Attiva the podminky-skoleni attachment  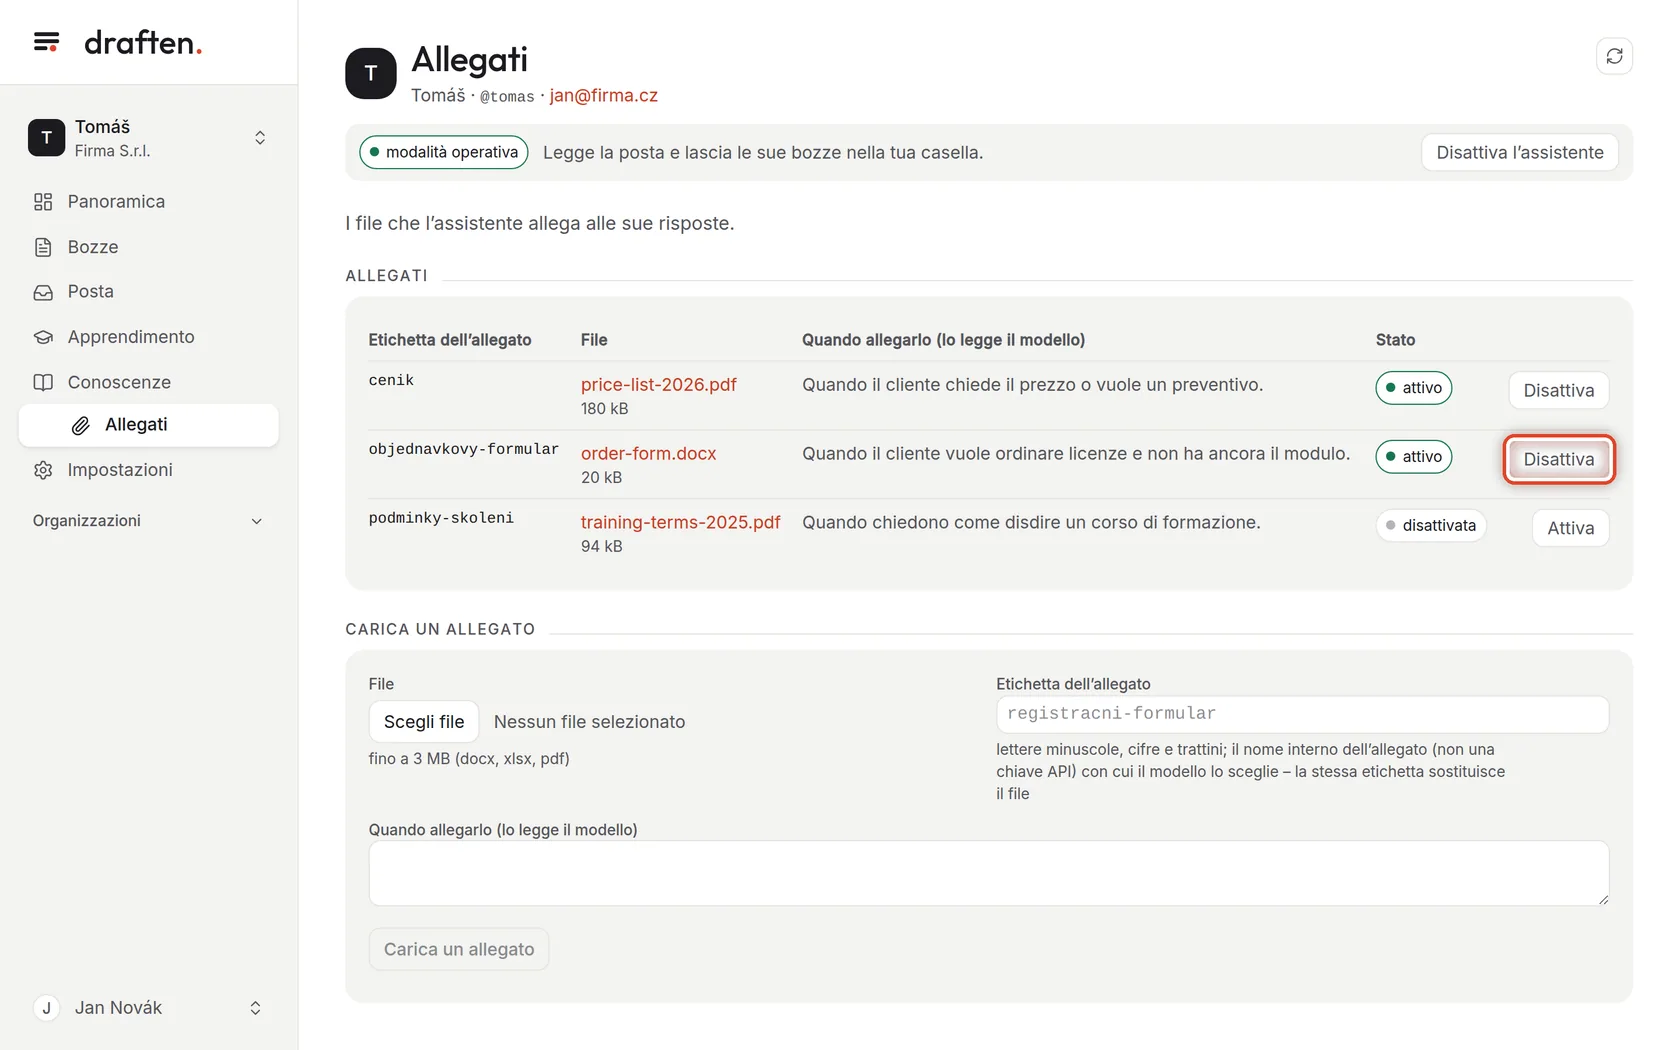pos(1570,528)
